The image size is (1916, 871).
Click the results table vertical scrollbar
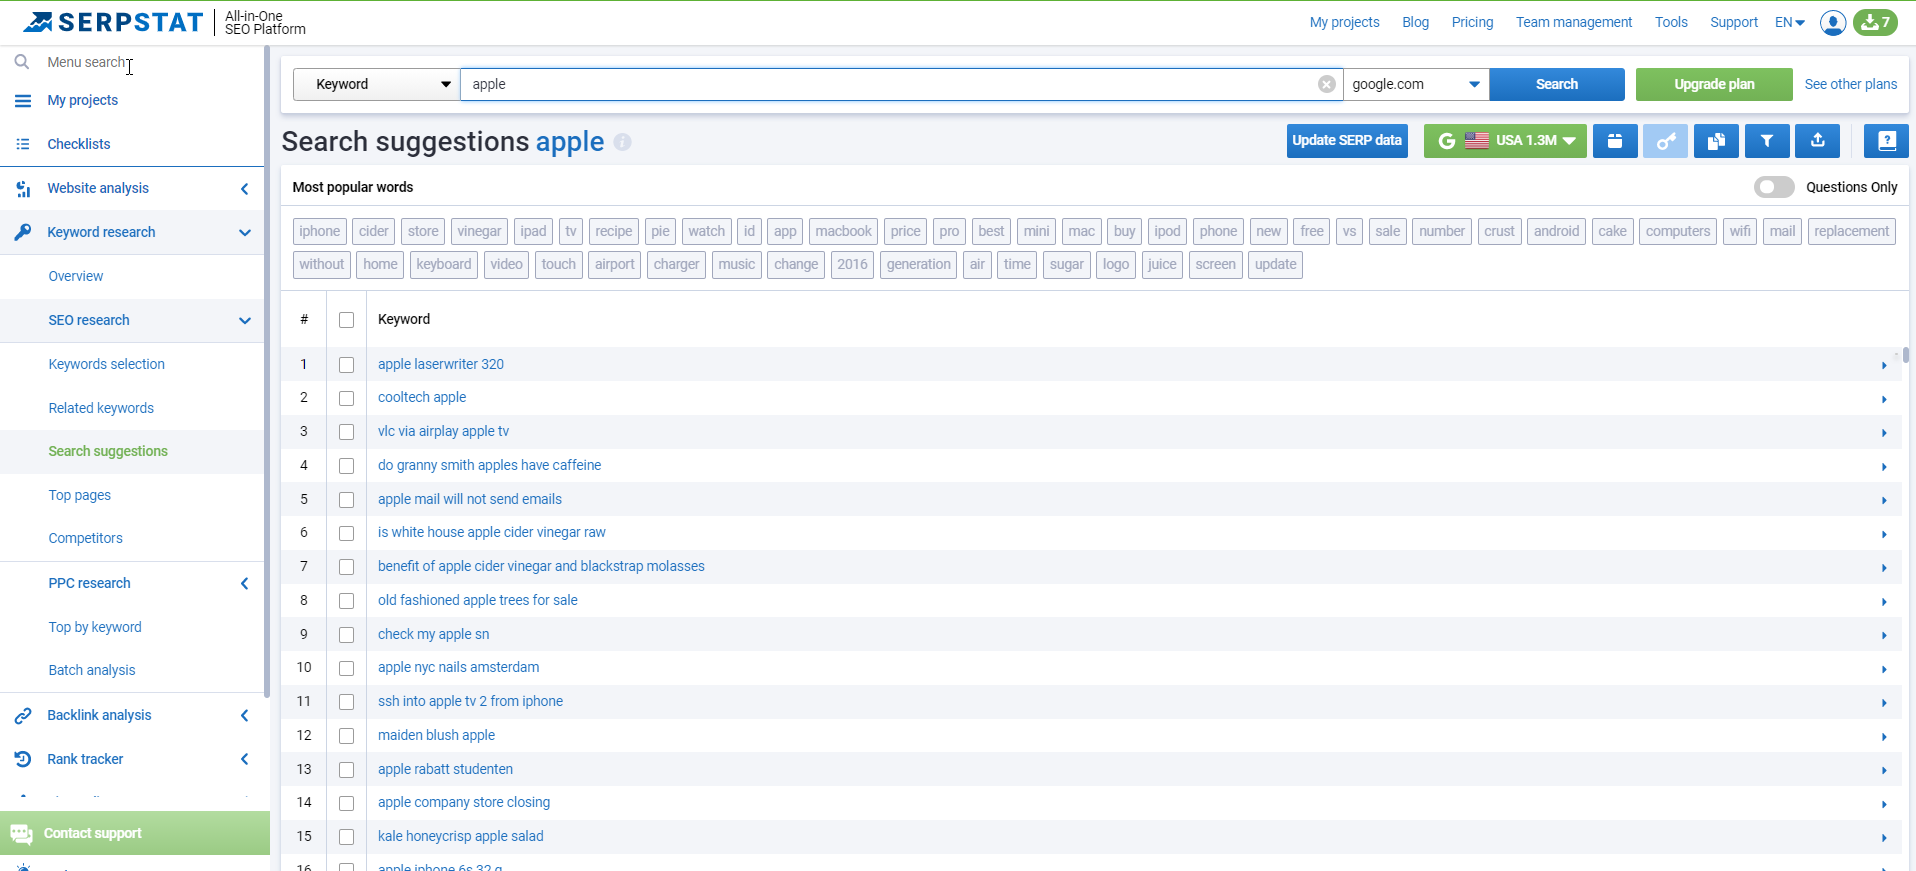click(1906, 355)
